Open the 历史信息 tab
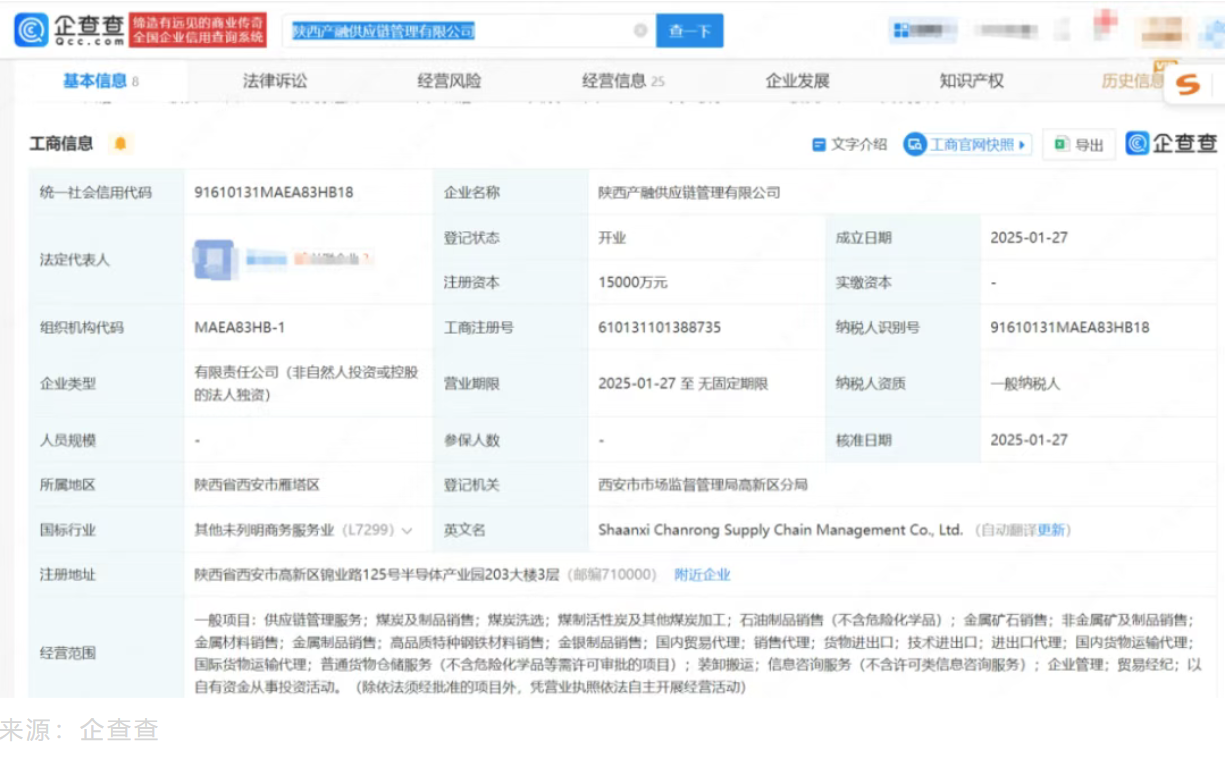This screenshot has height=757, width=1231. click(1133, 81)
